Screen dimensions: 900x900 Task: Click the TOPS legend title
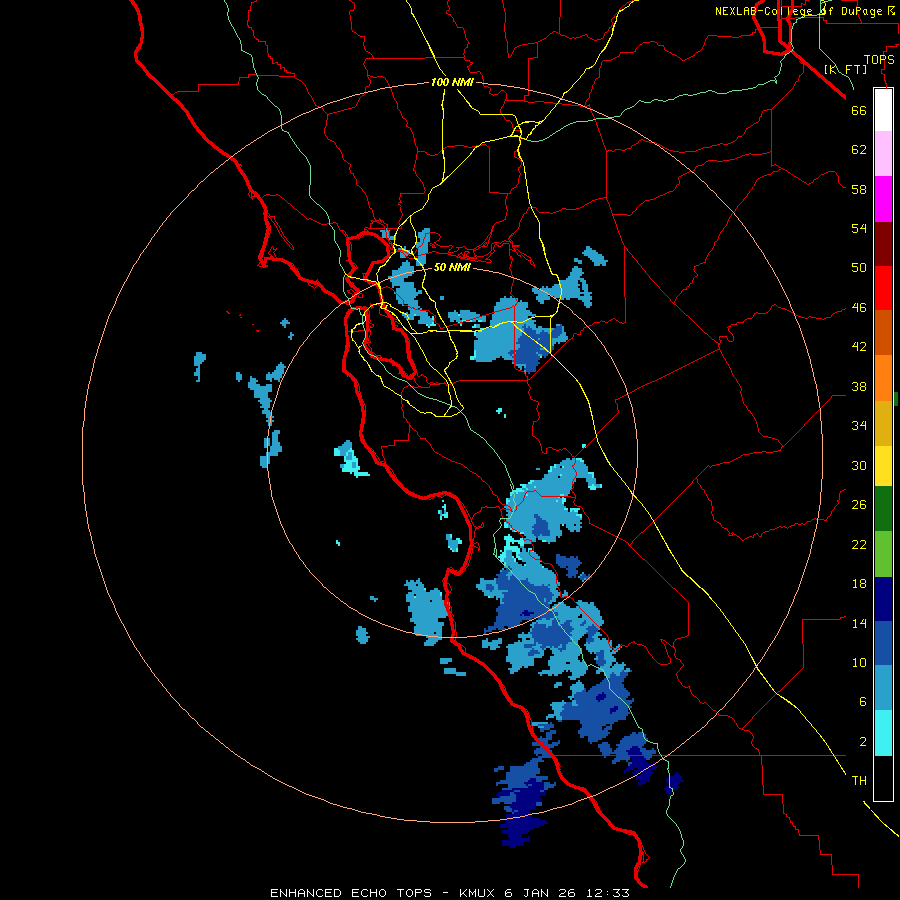point(879,60)
